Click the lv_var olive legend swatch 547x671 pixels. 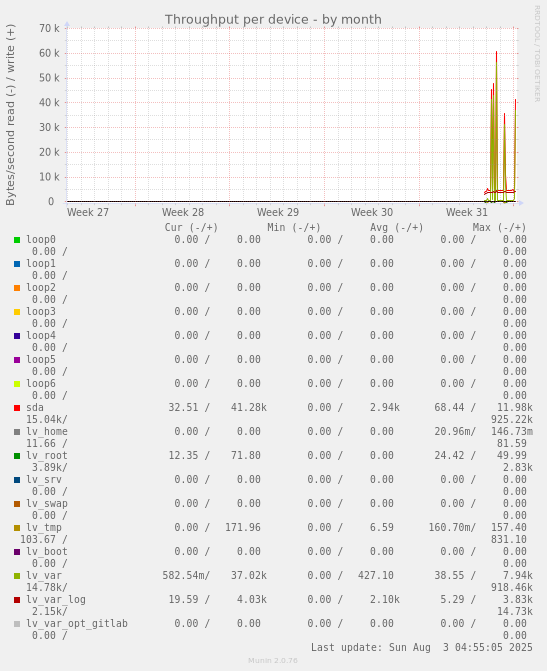tap(17, 576)
